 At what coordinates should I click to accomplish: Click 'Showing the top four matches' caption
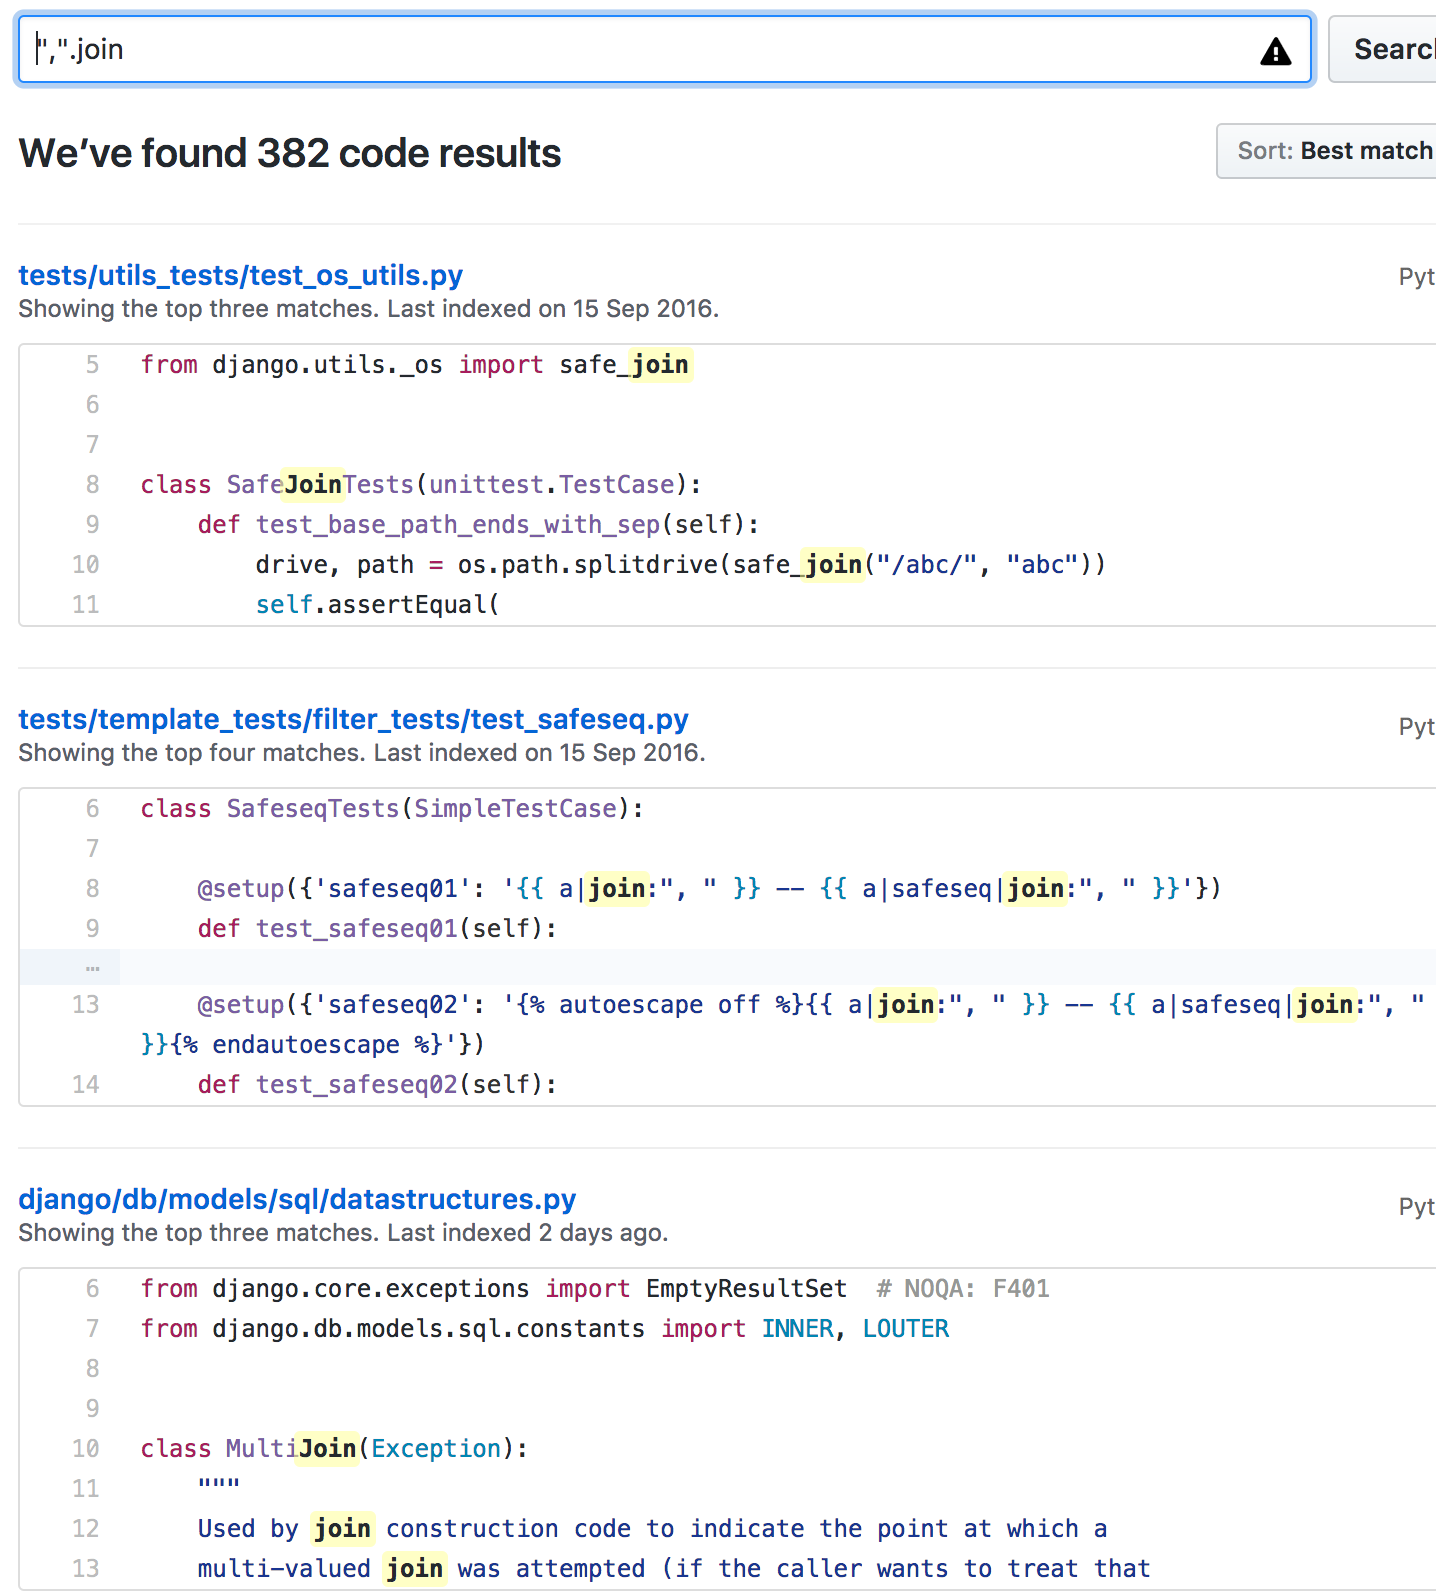[x=193, y=753]
